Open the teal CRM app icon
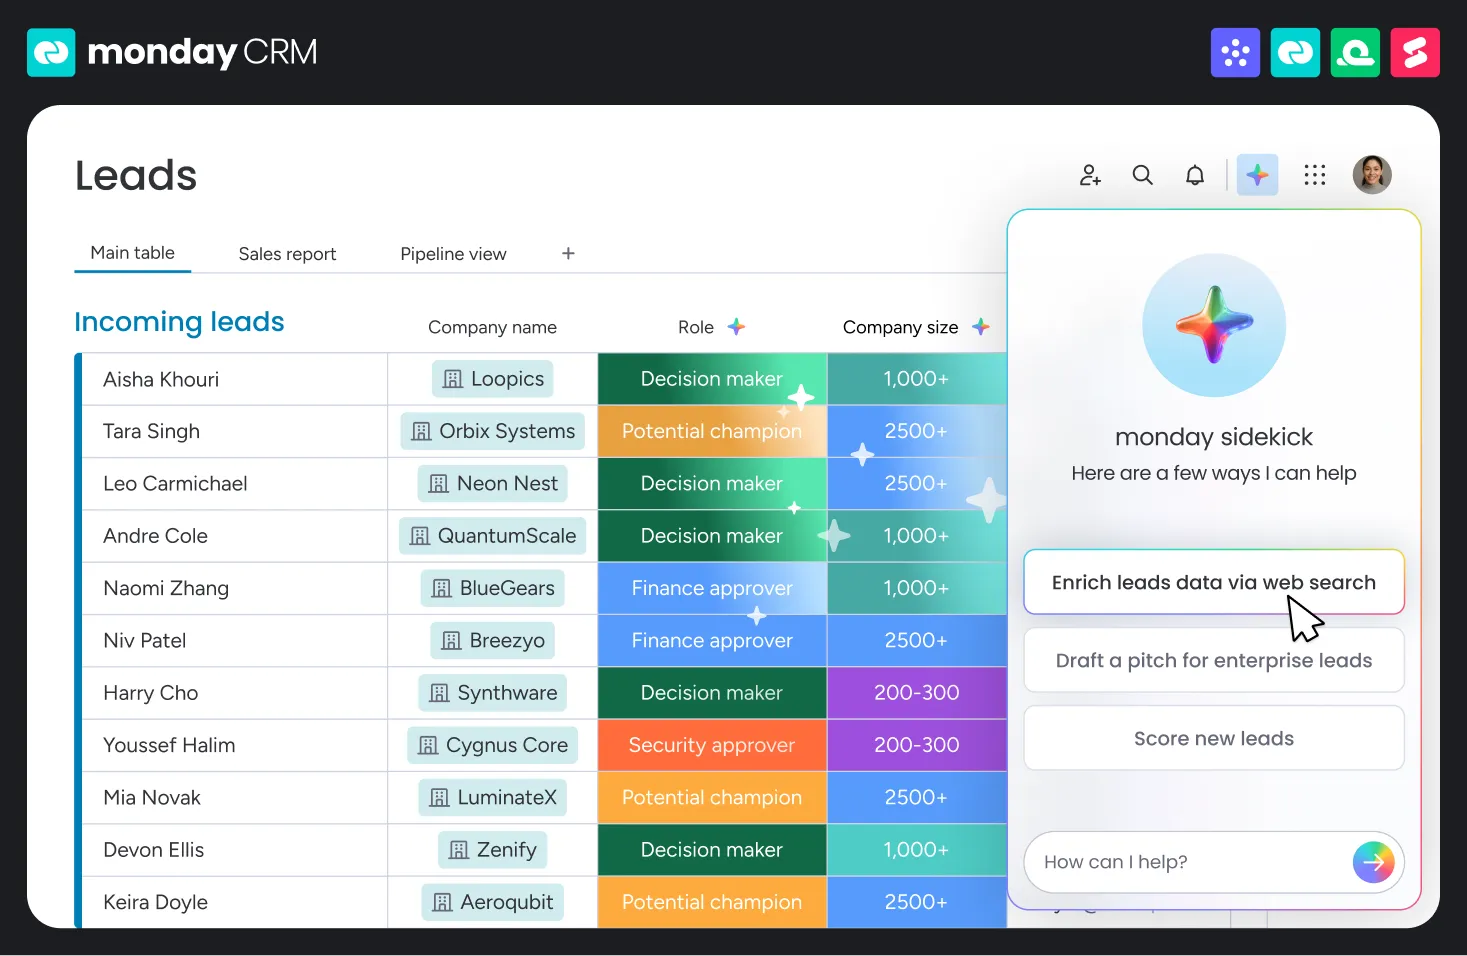The image size is (1467, 956). click(1295, 52)
